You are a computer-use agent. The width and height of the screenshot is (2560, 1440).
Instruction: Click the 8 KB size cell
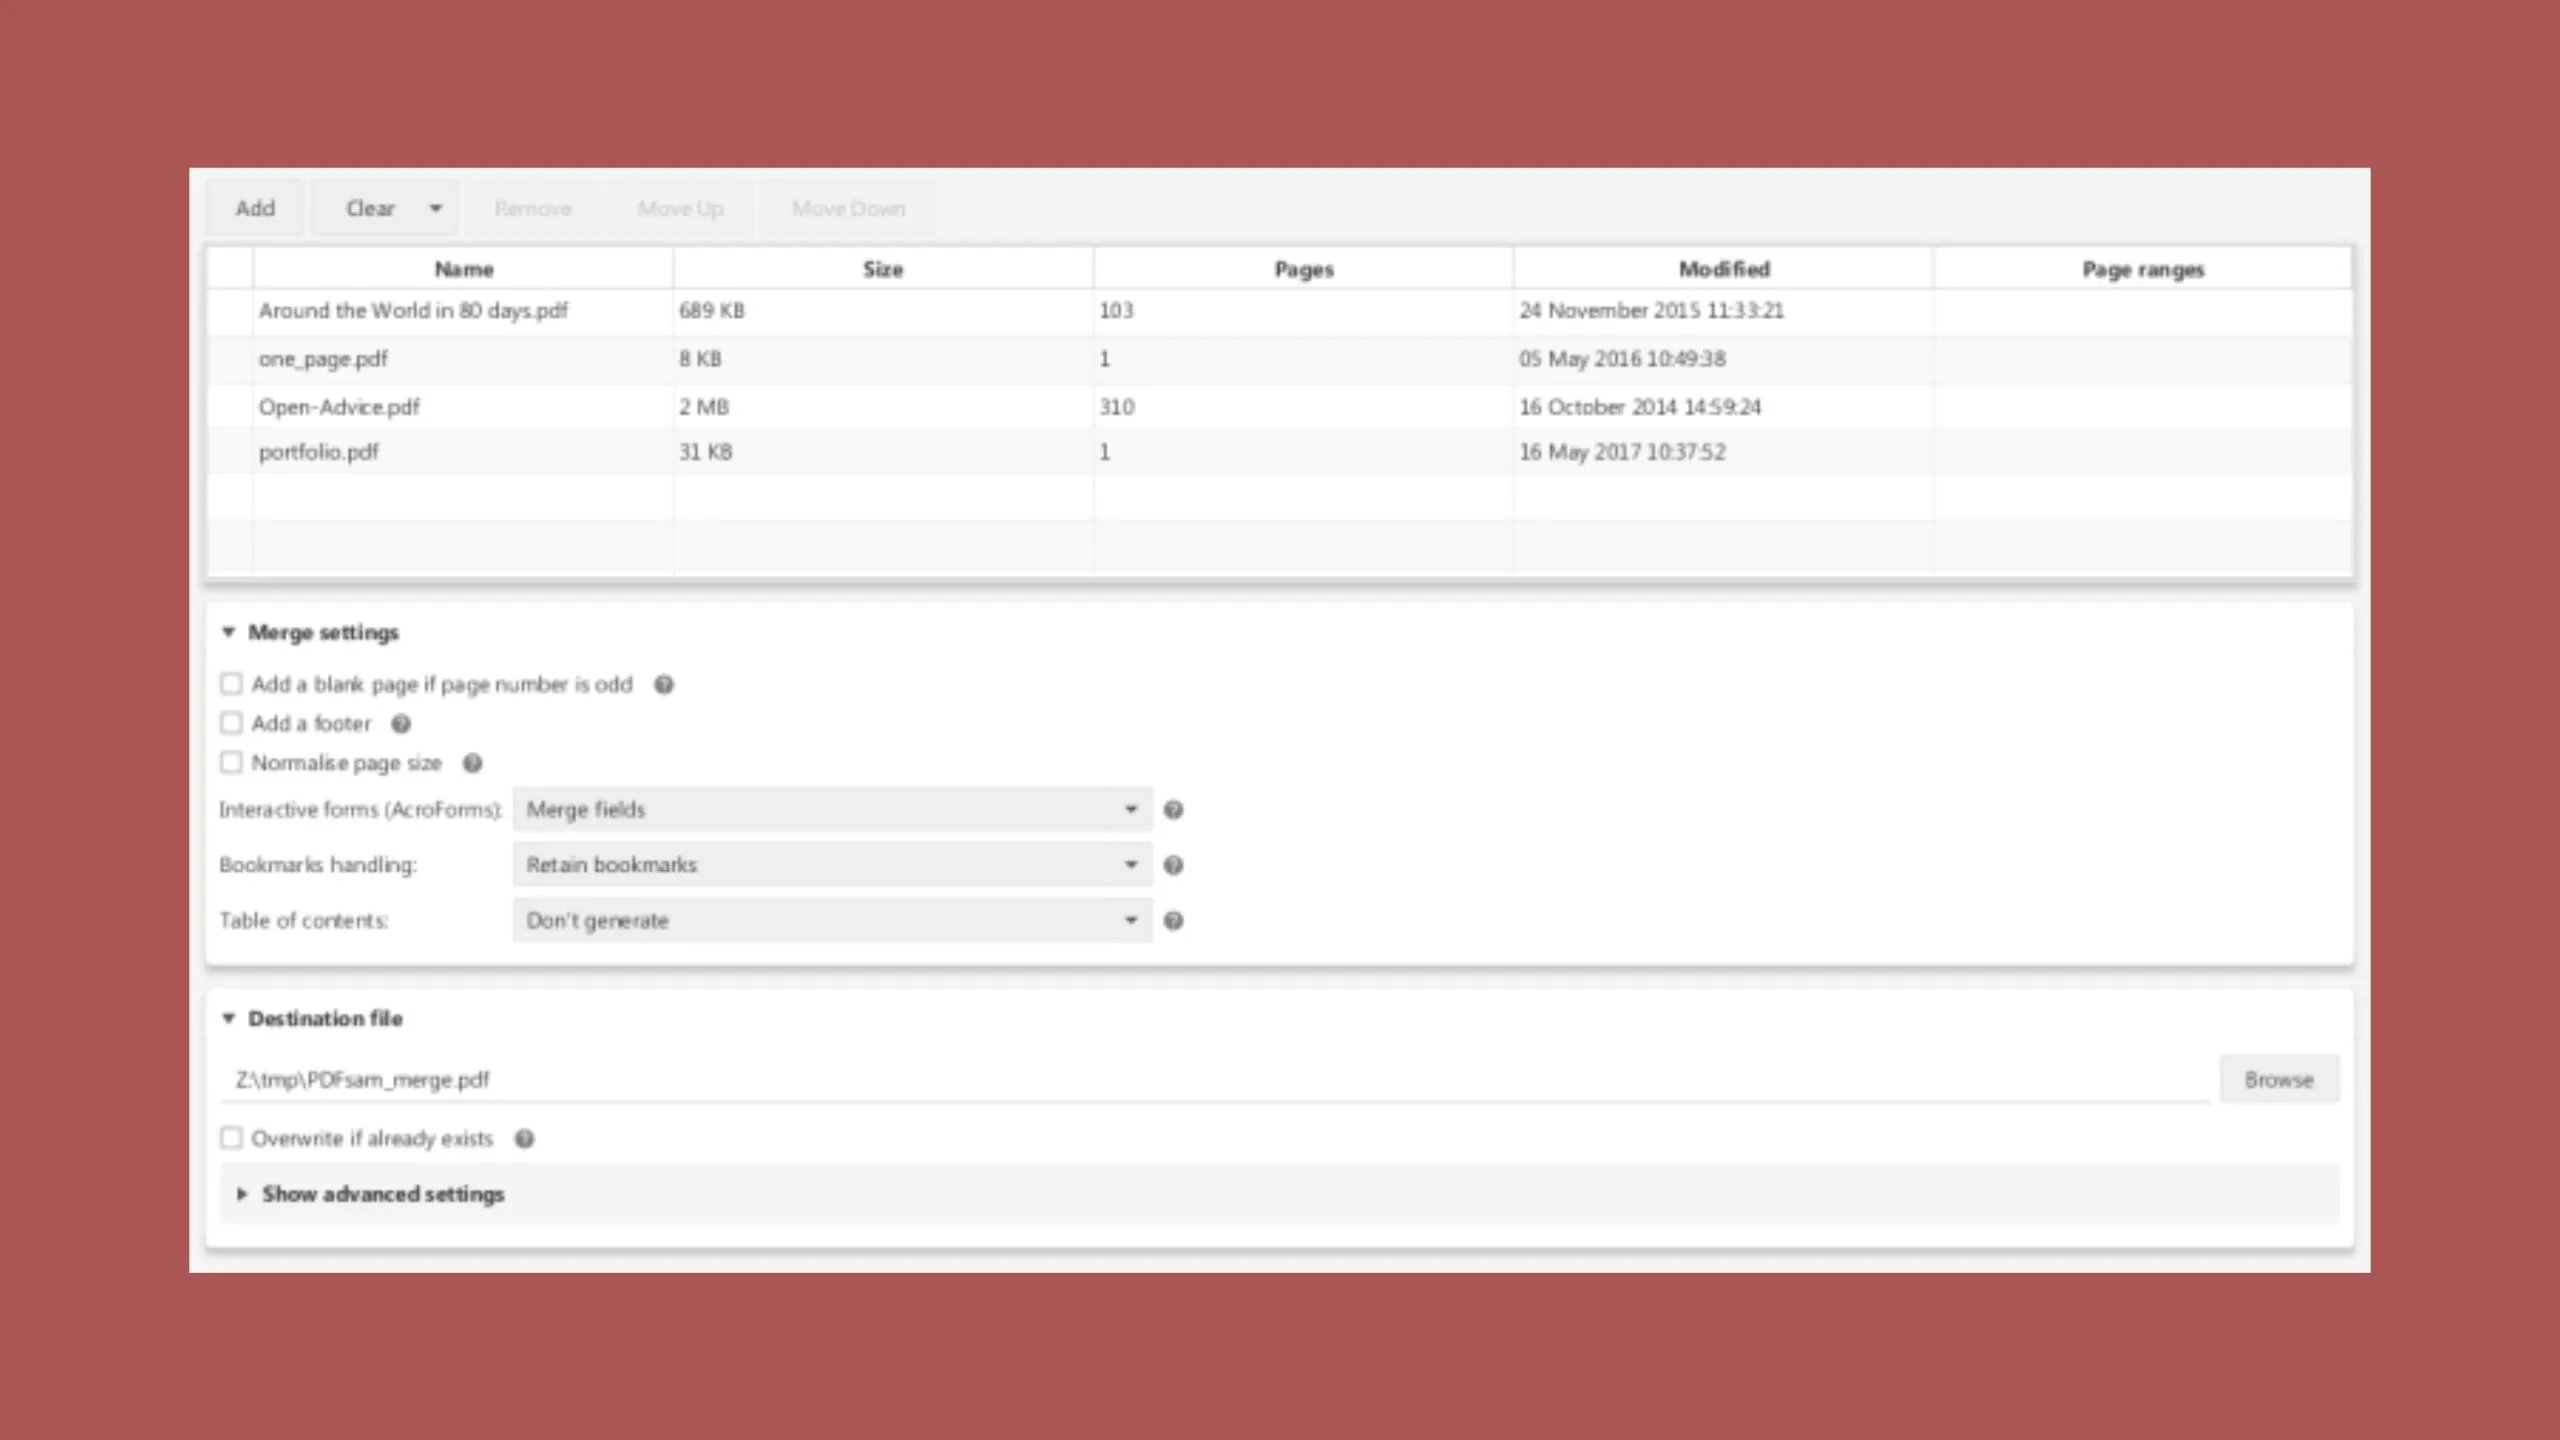click(x=883, y=359)
